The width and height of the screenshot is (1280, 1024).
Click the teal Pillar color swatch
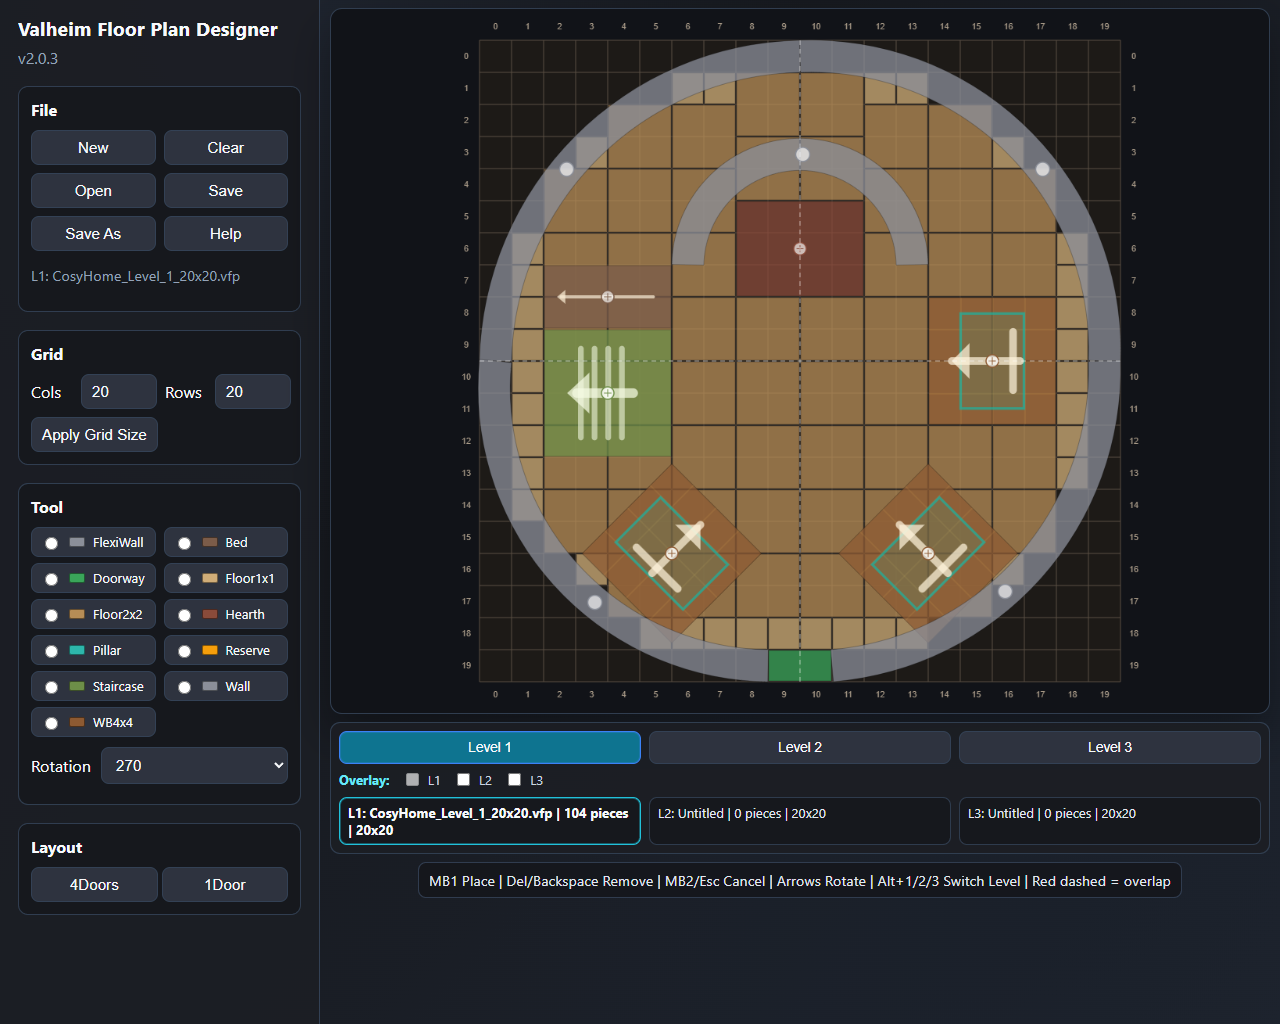(x=77, y=650)
